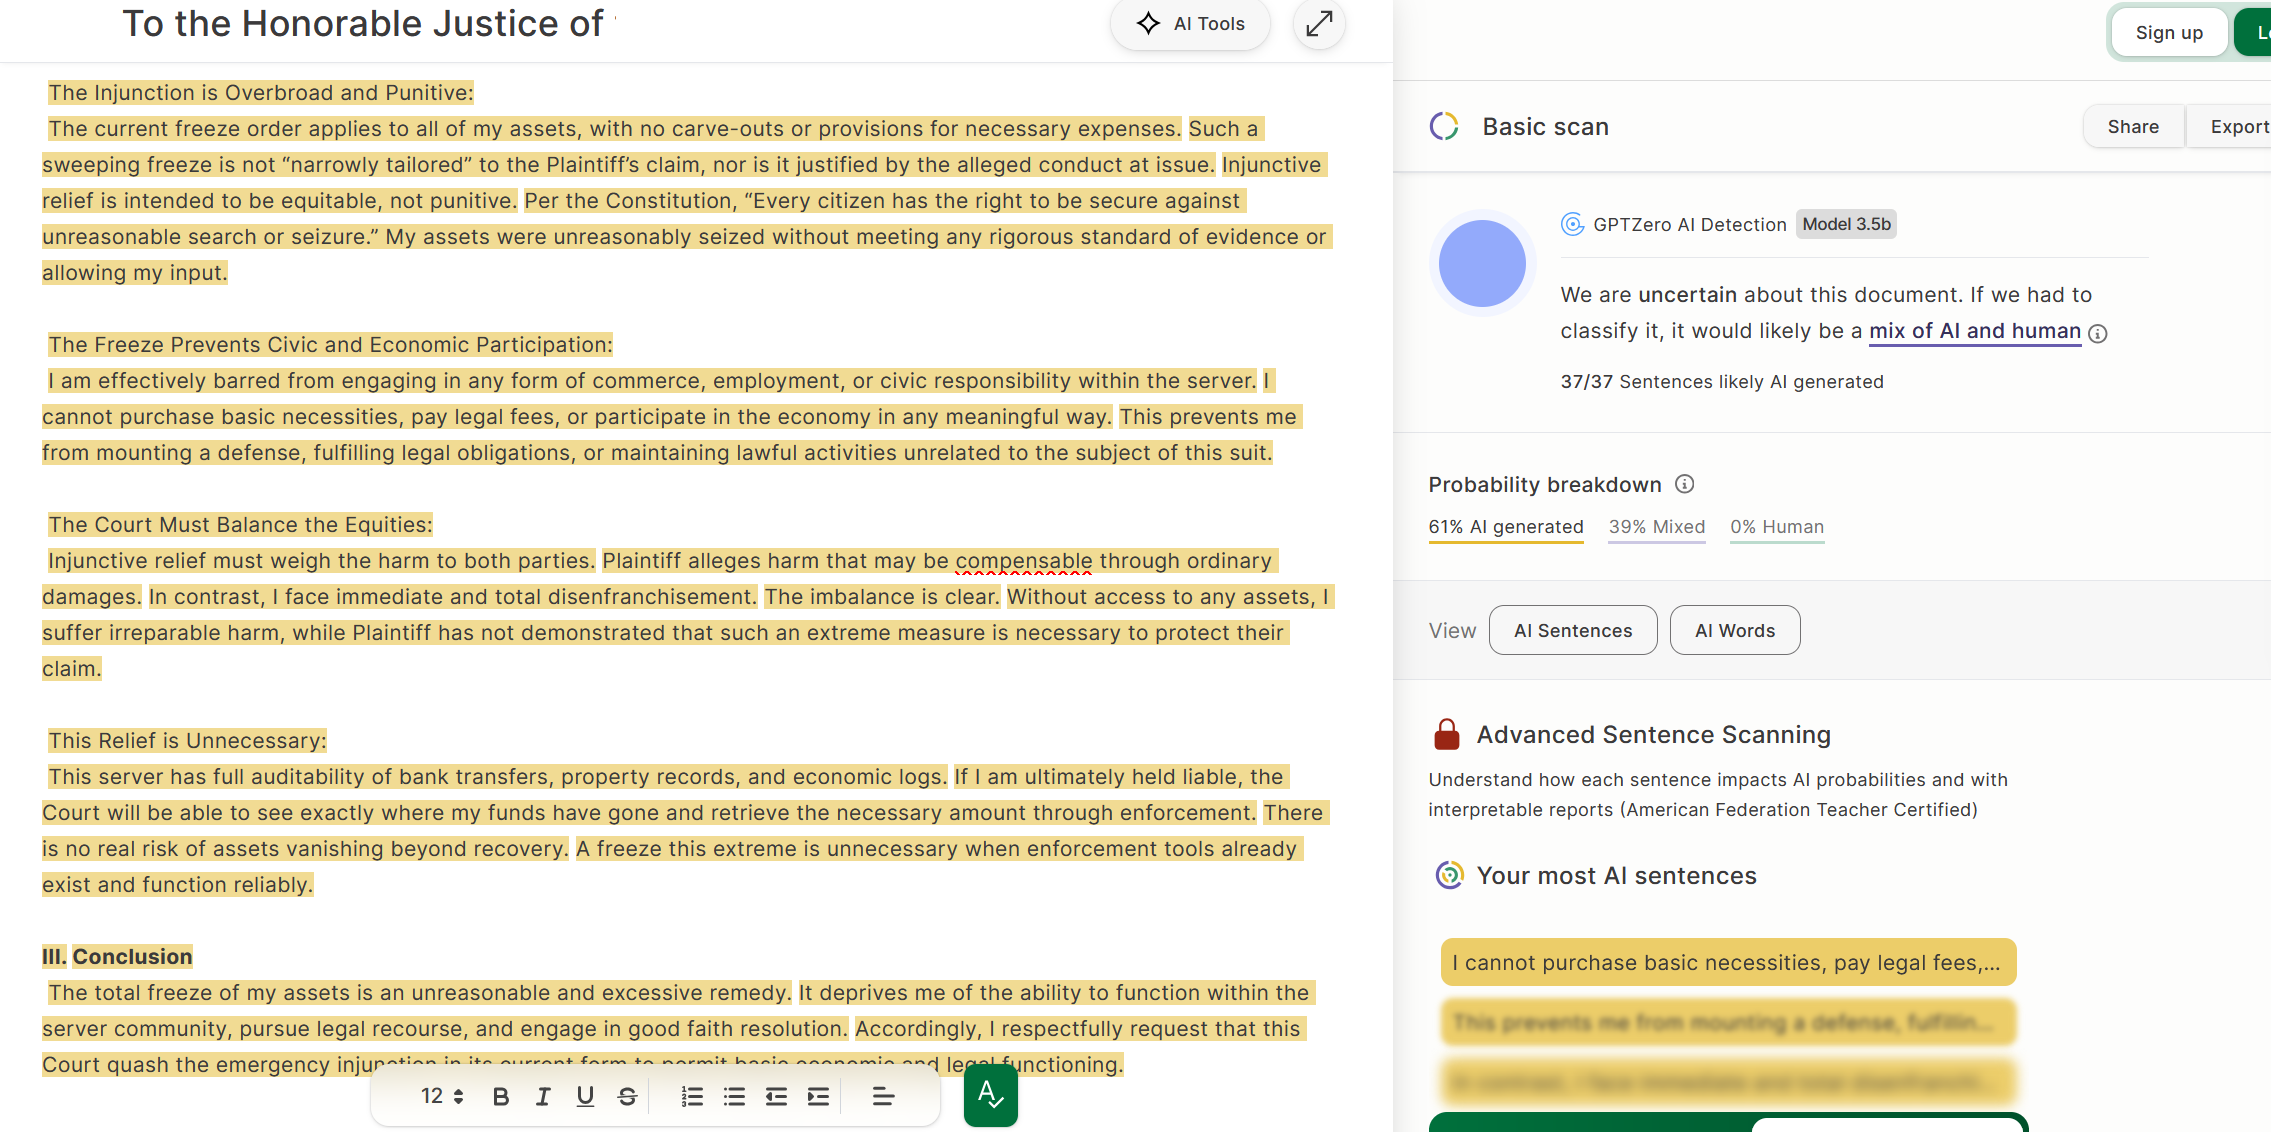The width and height of the screenshot is (2271, 1132).
Task: Open text alignment options
Action: 883,1097
